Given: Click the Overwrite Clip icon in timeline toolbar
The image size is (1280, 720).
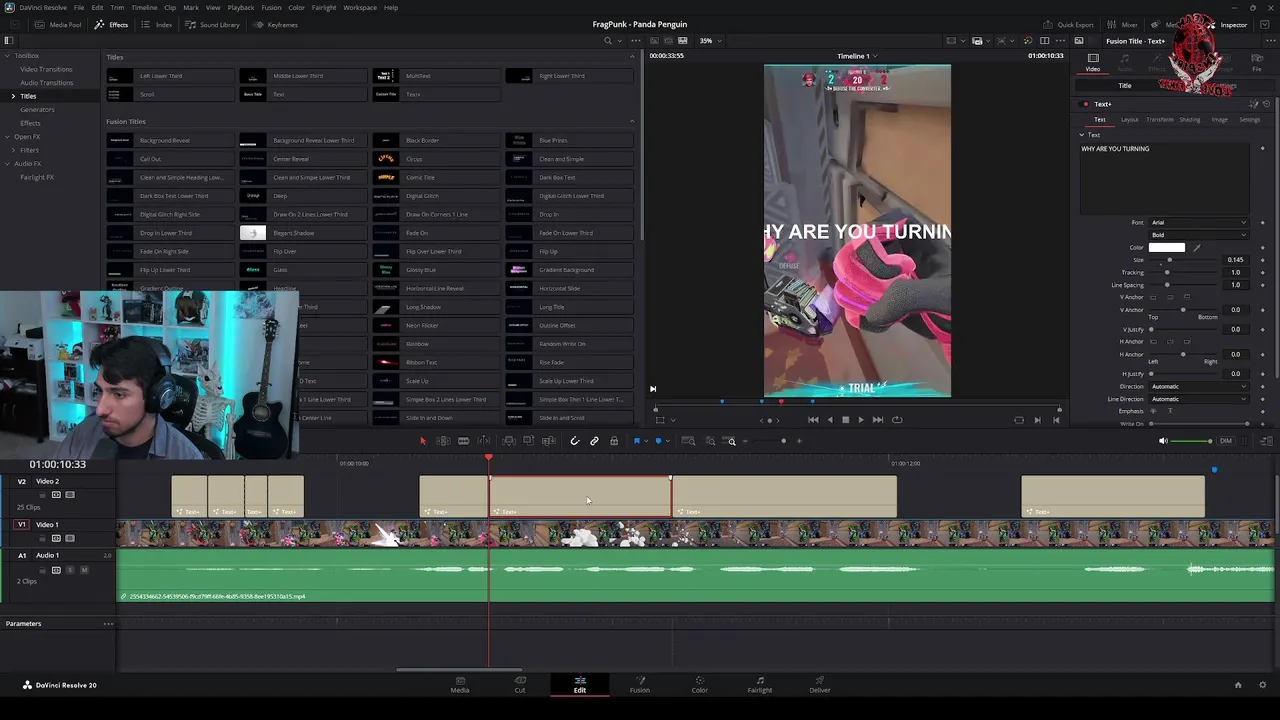Looking at the screenshot, I should (528, 441).
